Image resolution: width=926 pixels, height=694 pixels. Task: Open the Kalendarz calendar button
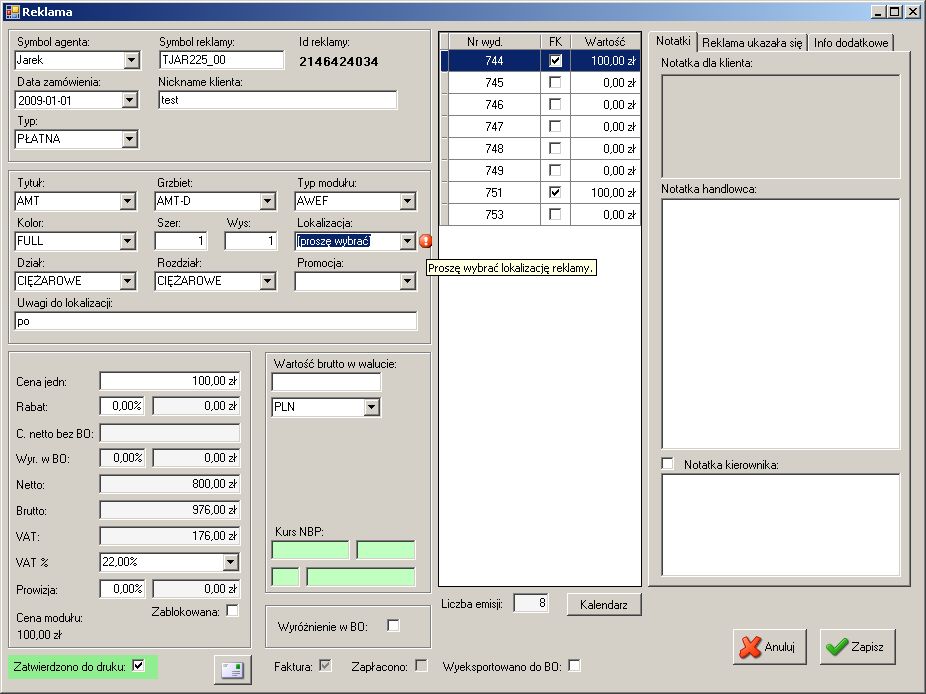[604, 604]
